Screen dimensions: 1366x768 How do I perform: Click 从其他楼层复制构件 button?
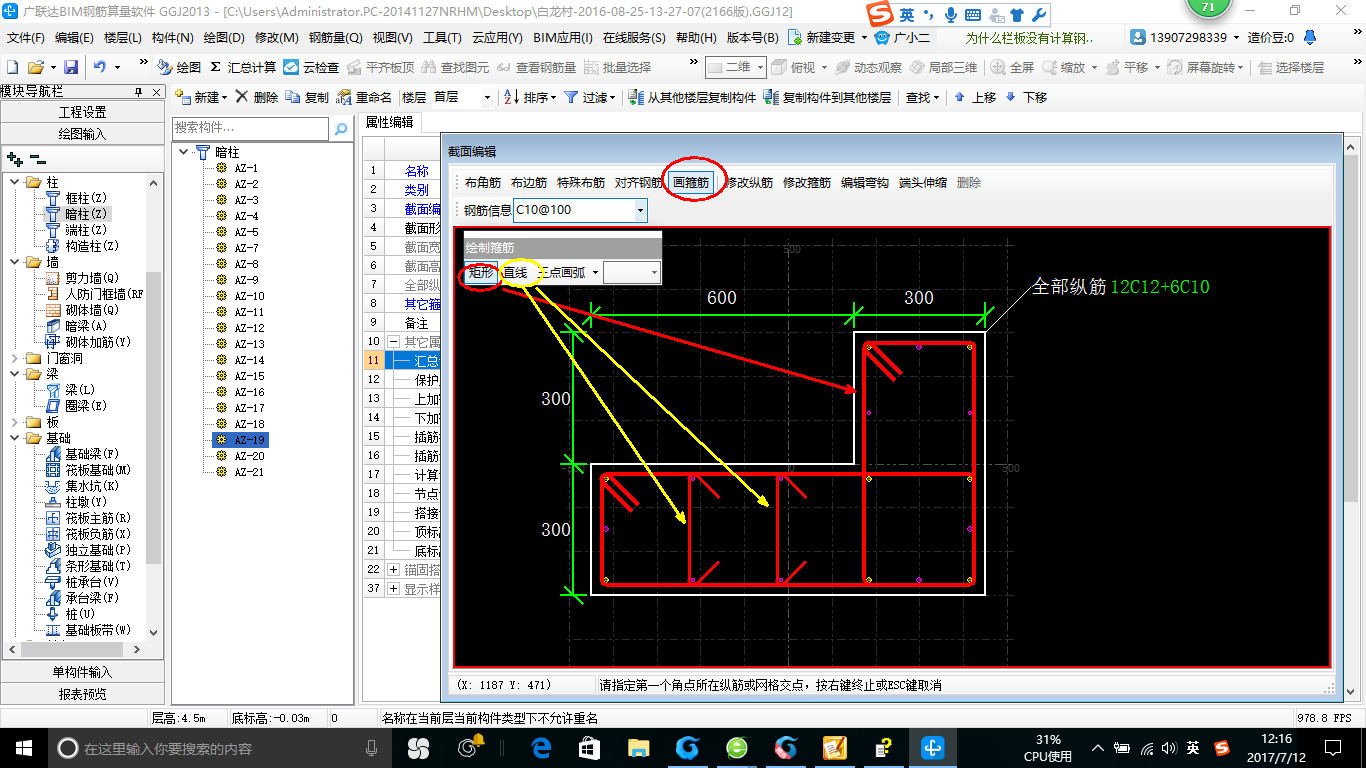point(692,97)
